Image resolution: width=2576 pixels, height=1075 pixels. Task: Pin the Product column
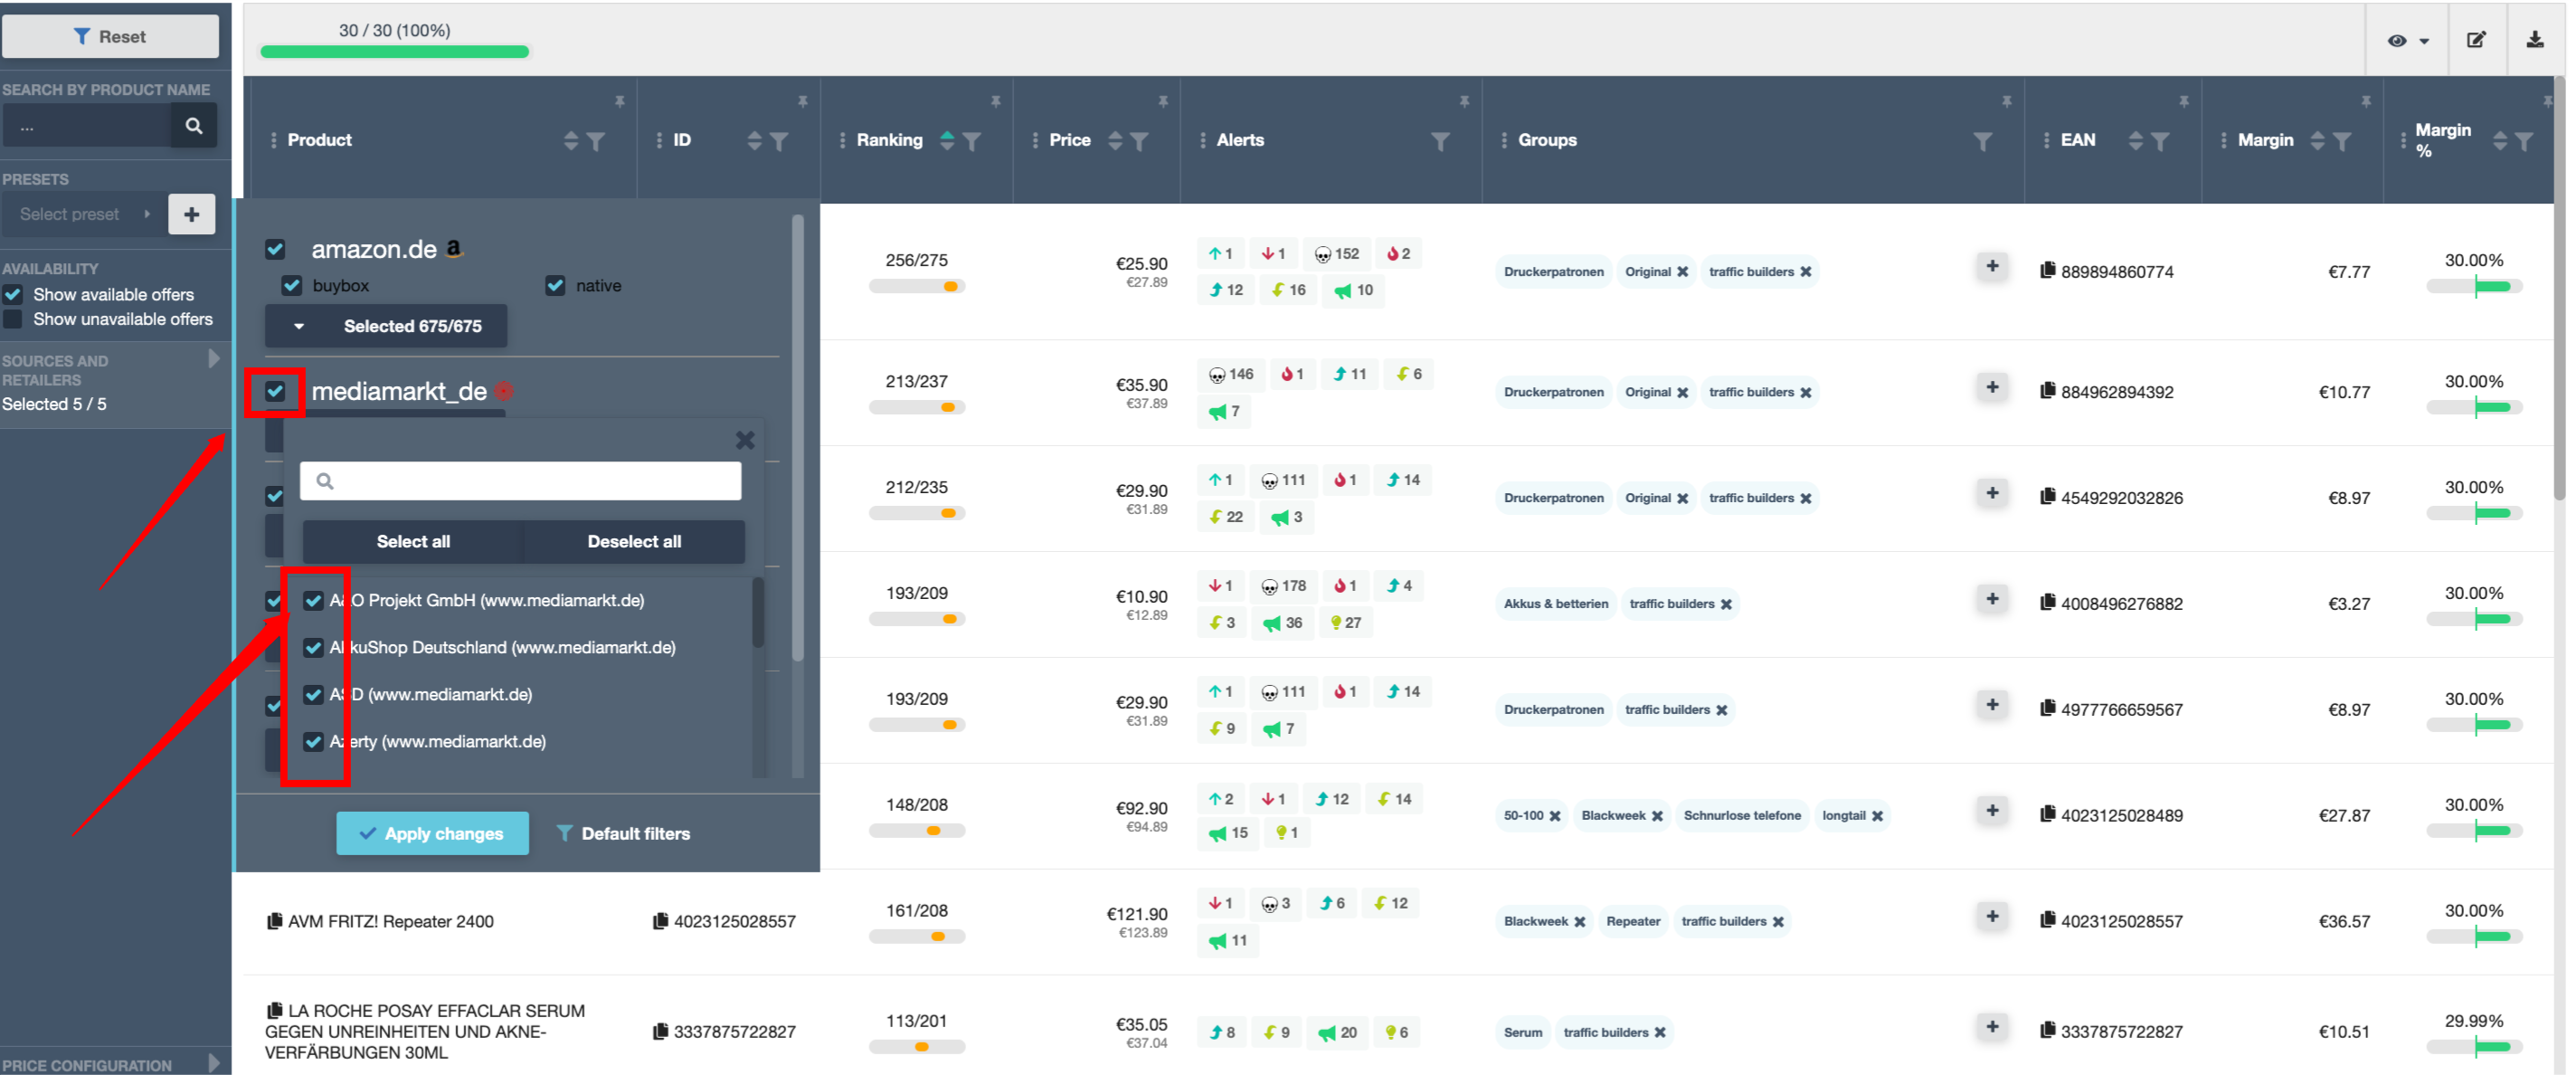[620, 101]
